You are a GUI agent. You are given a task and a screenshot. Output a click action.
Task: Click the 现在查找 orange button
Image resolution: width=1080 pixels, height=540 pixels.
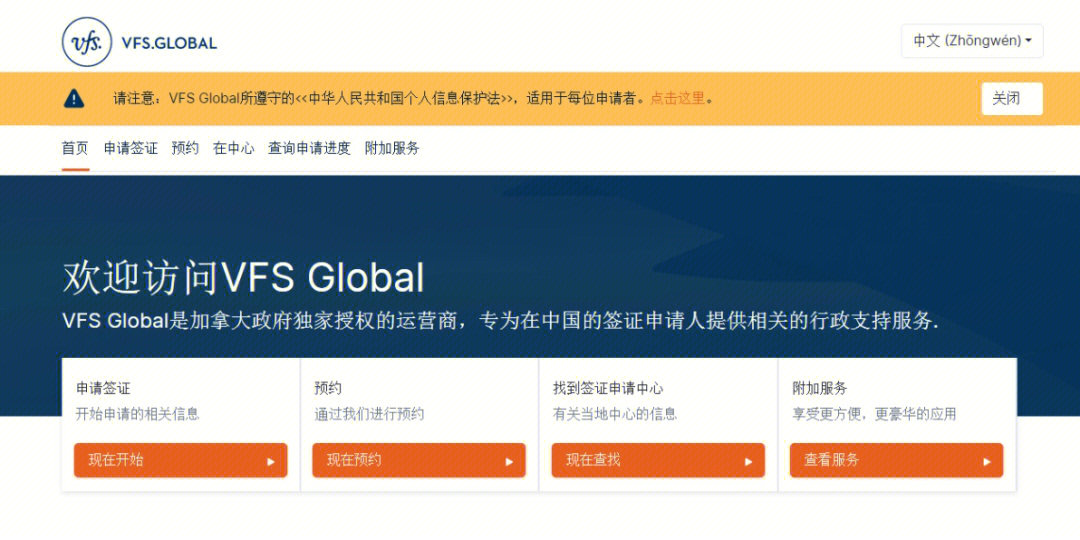(658, 460)
